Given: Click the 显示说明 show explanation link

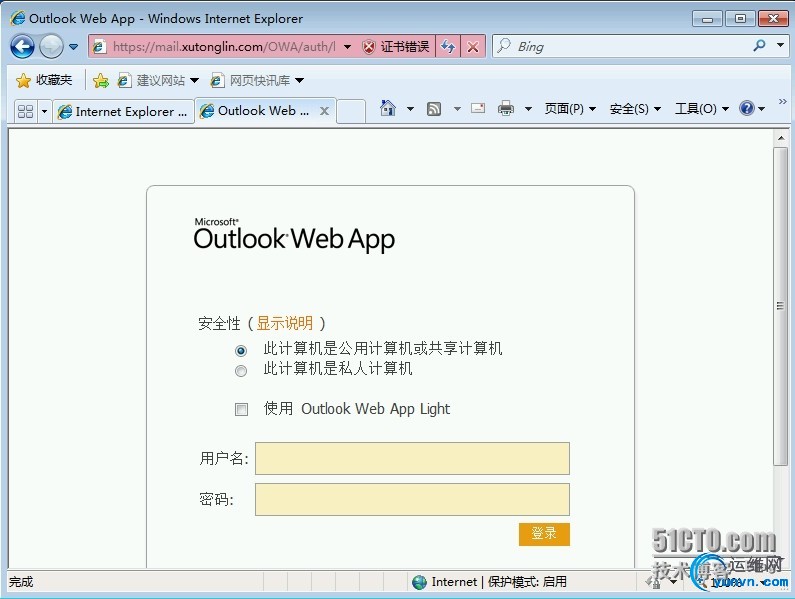Looking at the screenshot, I should coord(284,323).
